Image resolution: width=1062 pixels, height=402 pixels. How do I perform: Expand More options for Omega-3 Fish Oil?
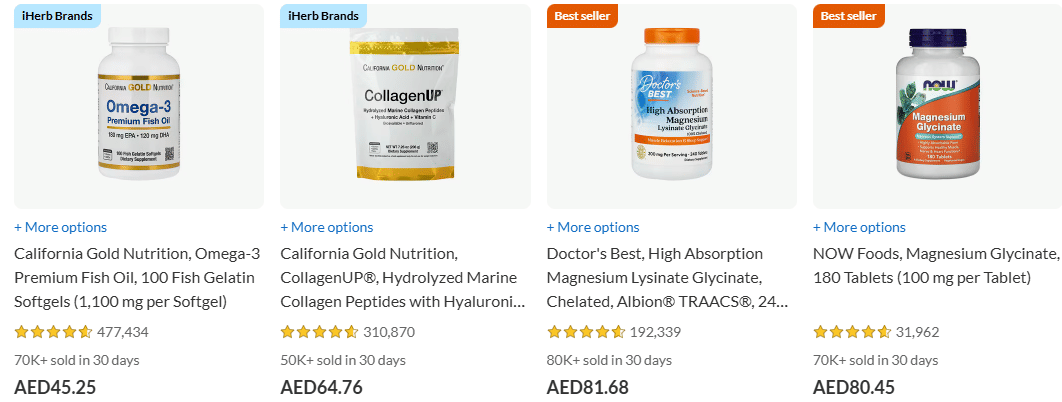click(x=60, y=227)
